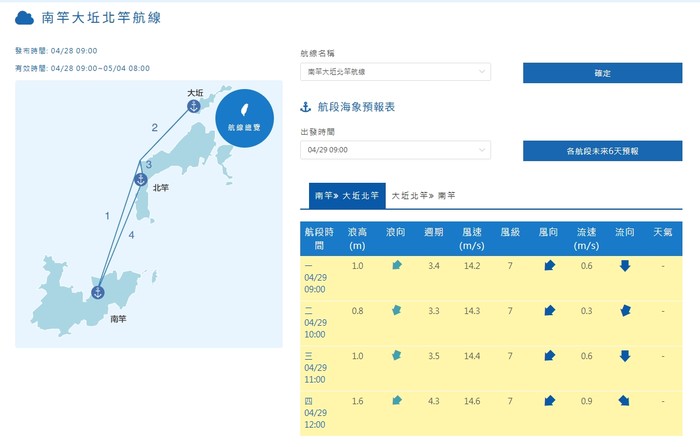Click current direction arrow in the 12:00 row
700x447 pixels.
625,401
